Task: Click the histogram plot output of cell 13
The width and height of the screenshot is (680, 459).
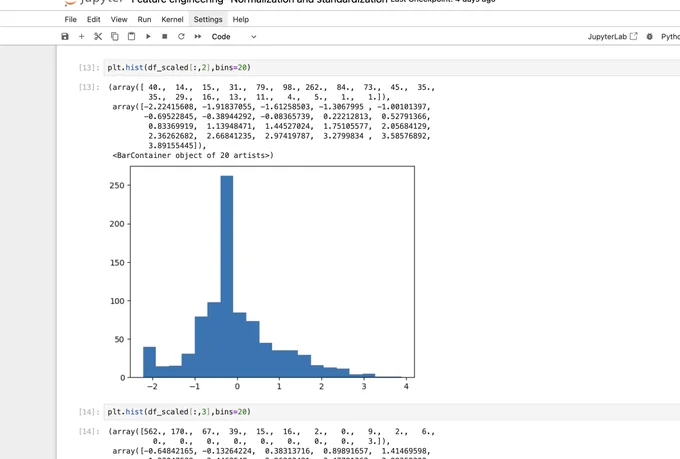Action: coord(262,278)
